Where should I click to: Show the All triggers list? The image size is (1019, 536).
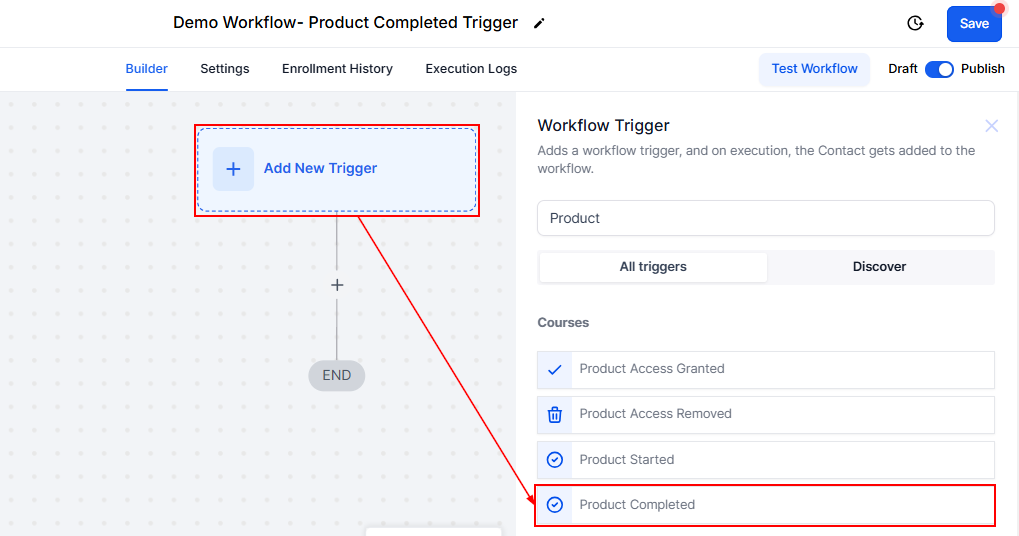coord(653,267)
